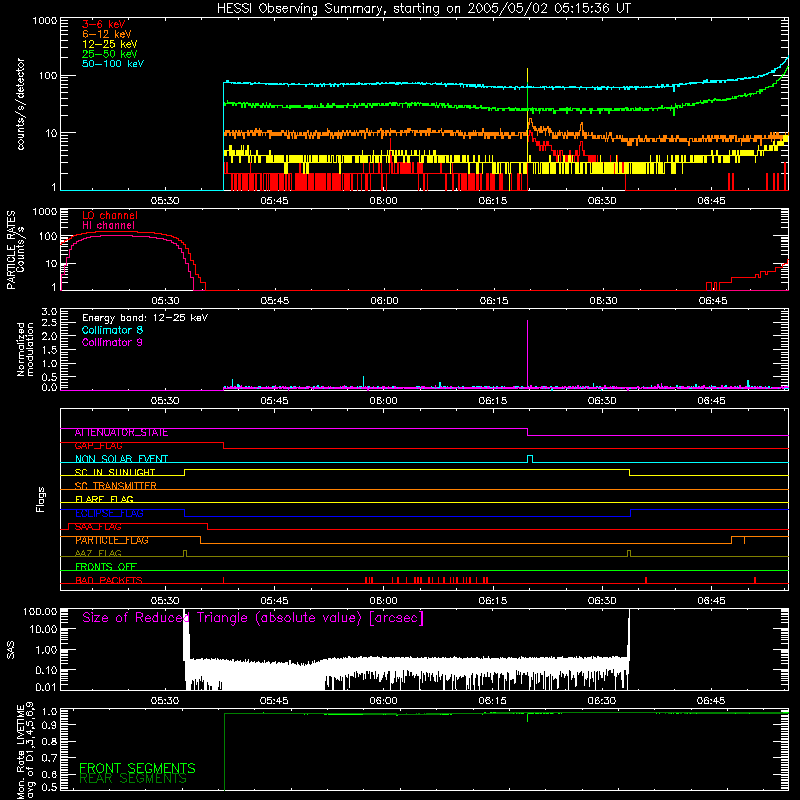Click the ATTENUATOR_STATE flag label

pos(121,433)
